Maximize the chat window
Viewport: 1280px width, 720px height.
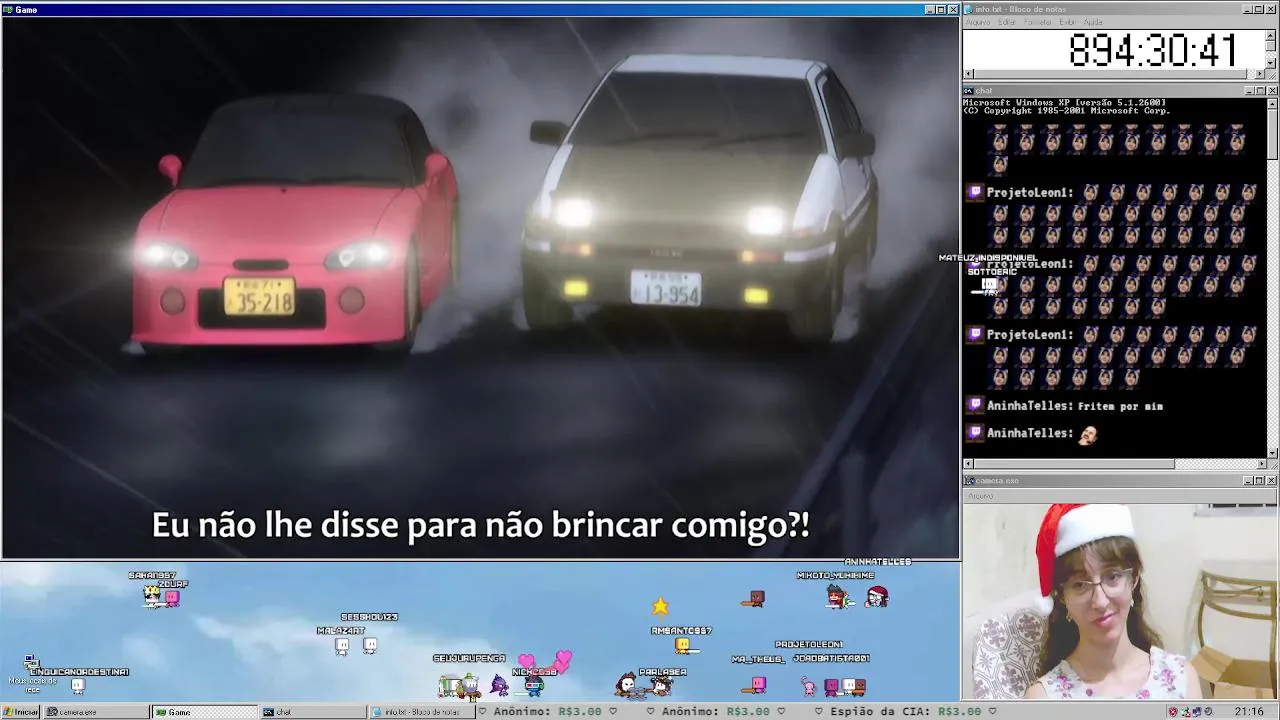point(1260,91)
